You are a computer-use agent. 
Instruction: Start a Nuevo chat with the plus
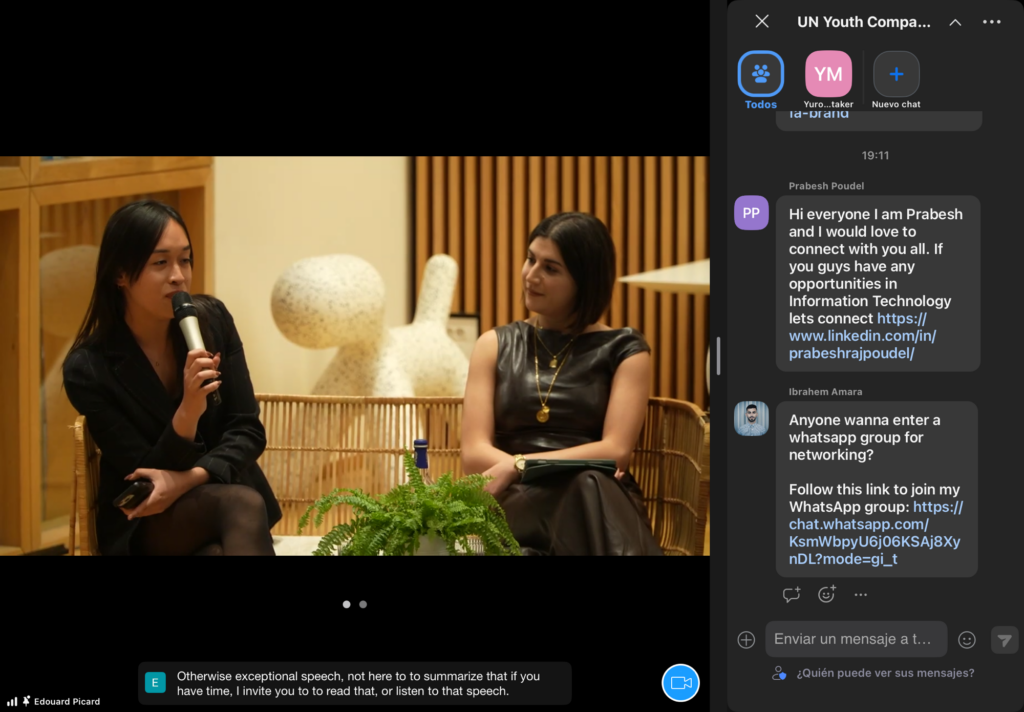[x=896, y=74]
